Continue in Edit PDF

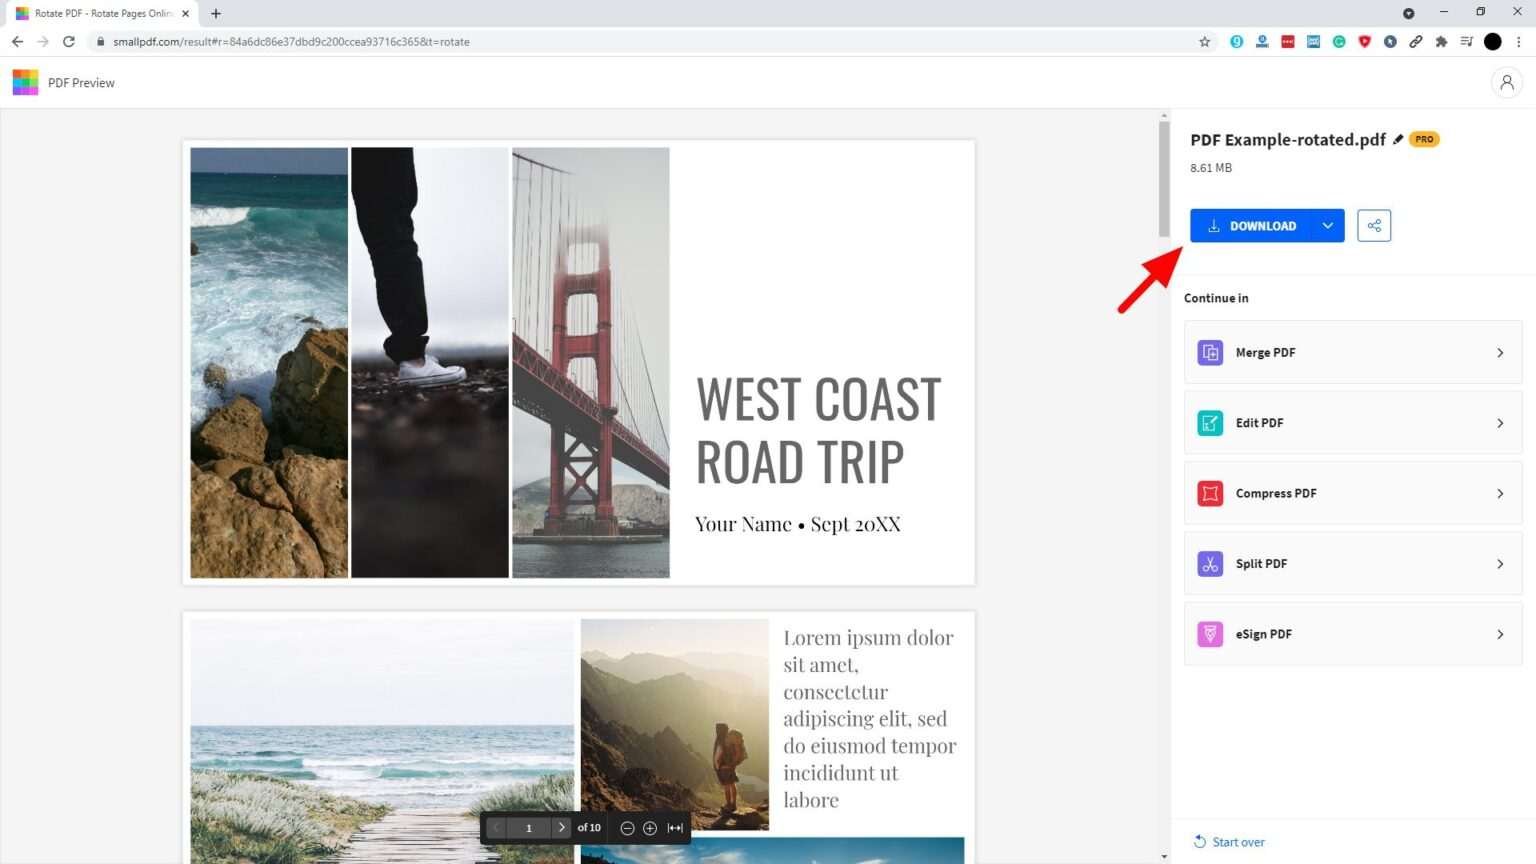pyautogui.click(x=1352, y=423)
